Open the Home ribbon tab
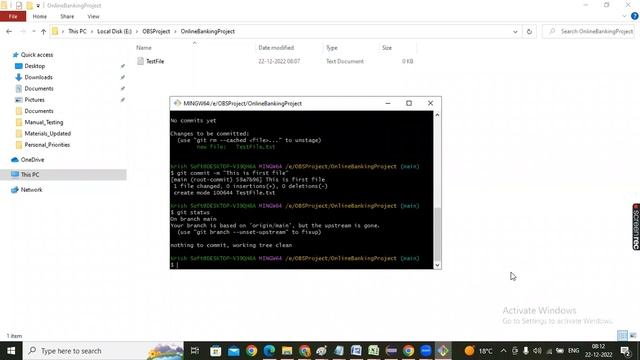The height and width of the screenshot is (360, 640). pos(40,16)
